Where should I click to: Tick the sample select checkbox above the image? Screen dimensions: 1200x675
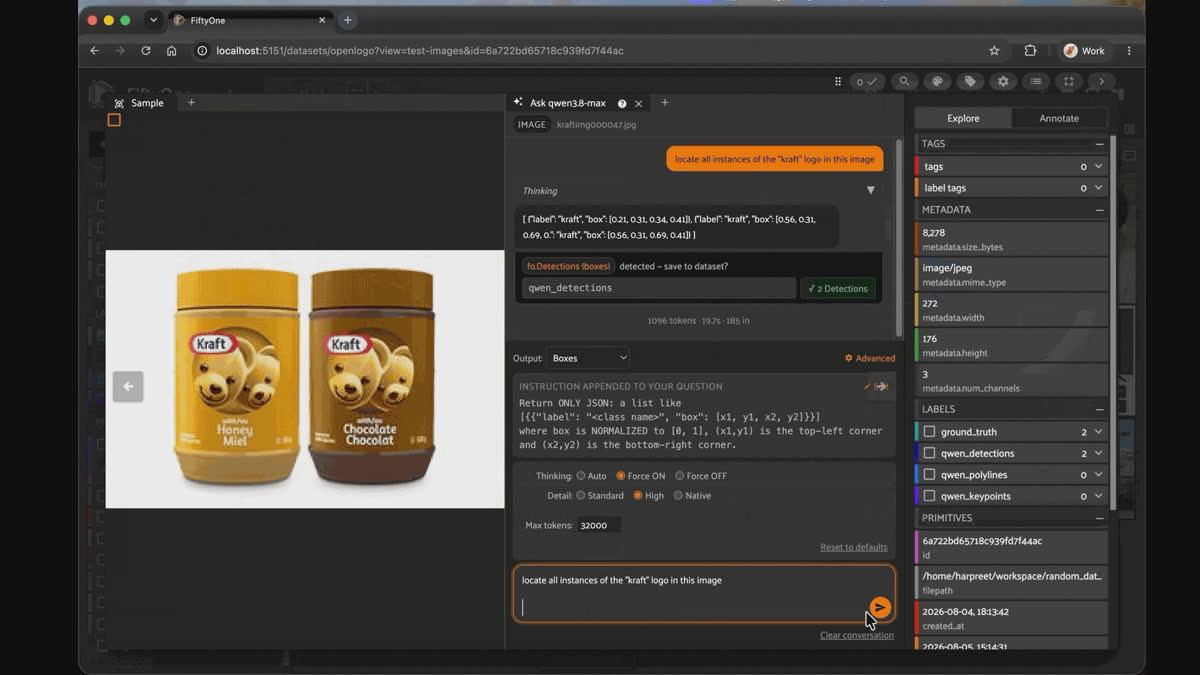pyautogui.click(x=114, y=120)
